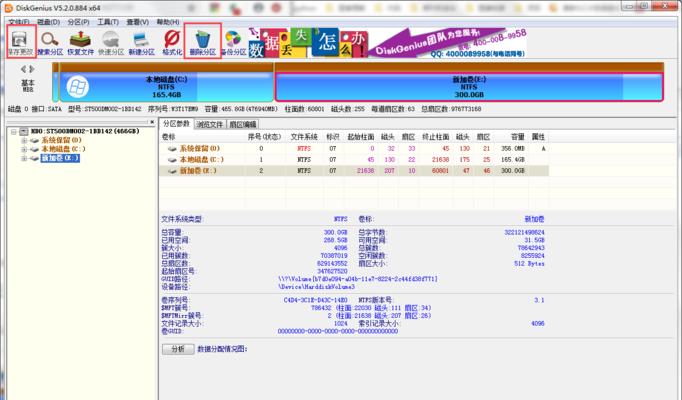
Task: Click the 356.0MB capacity cell
Action: click(512, 149)
